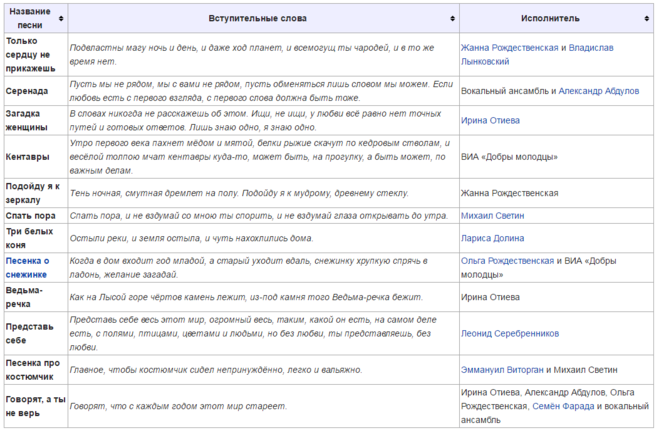This screenshot has width=659, height=433.
Task: Click the Кентавры song title cell
Action: (27, 157)
